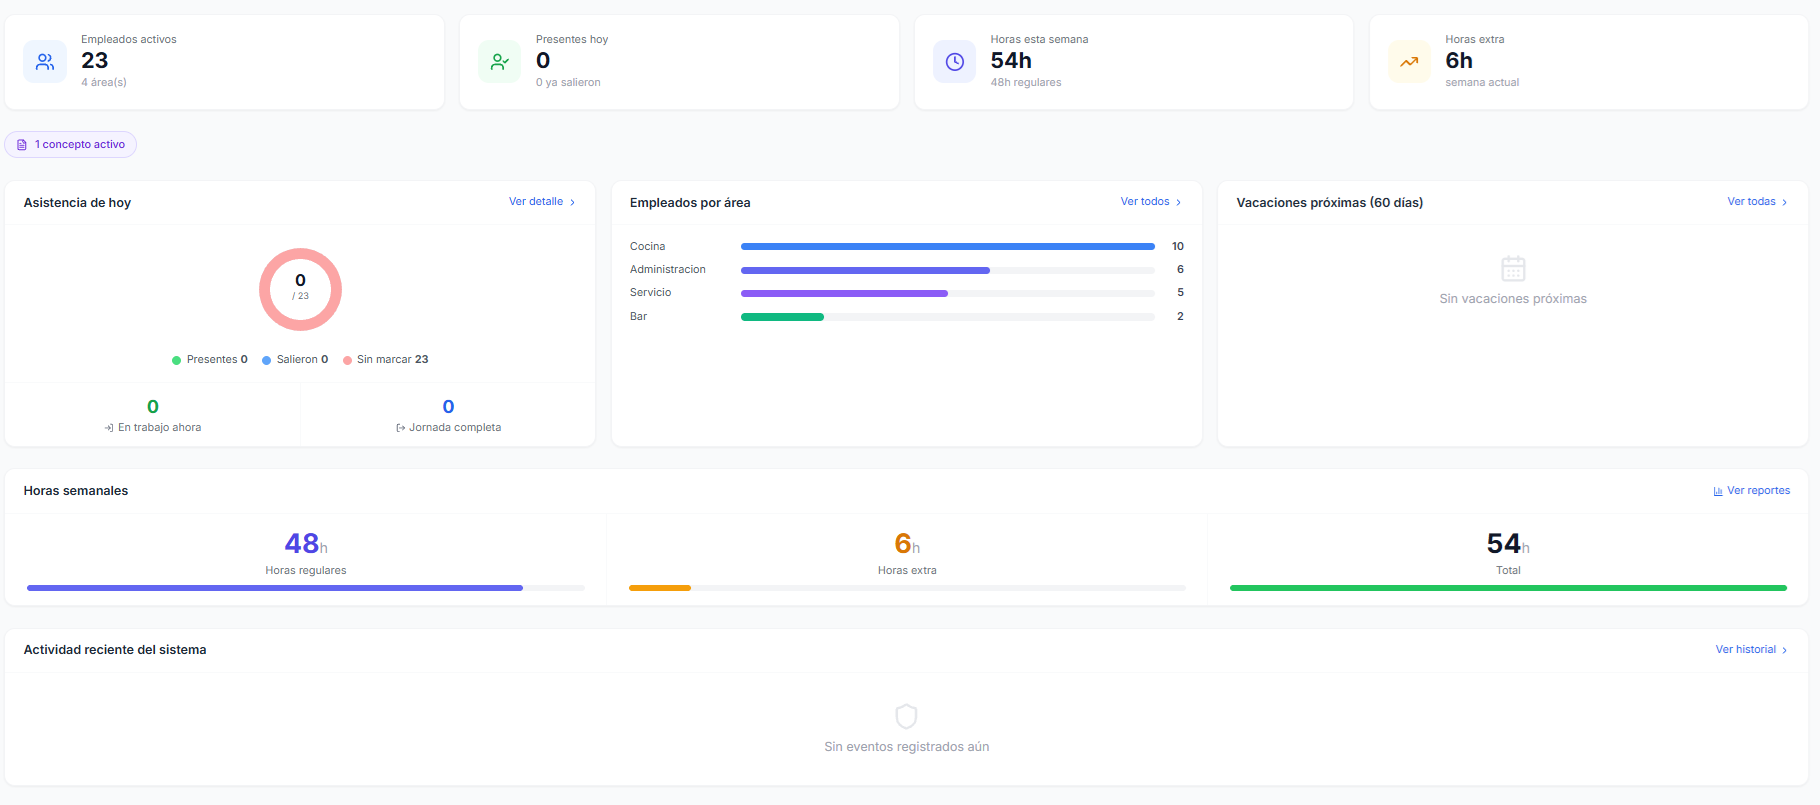Click the bar chart icon beside Ver reportes
Image resolution: width=1820 pixels, height=805 pixels.
1718,491
